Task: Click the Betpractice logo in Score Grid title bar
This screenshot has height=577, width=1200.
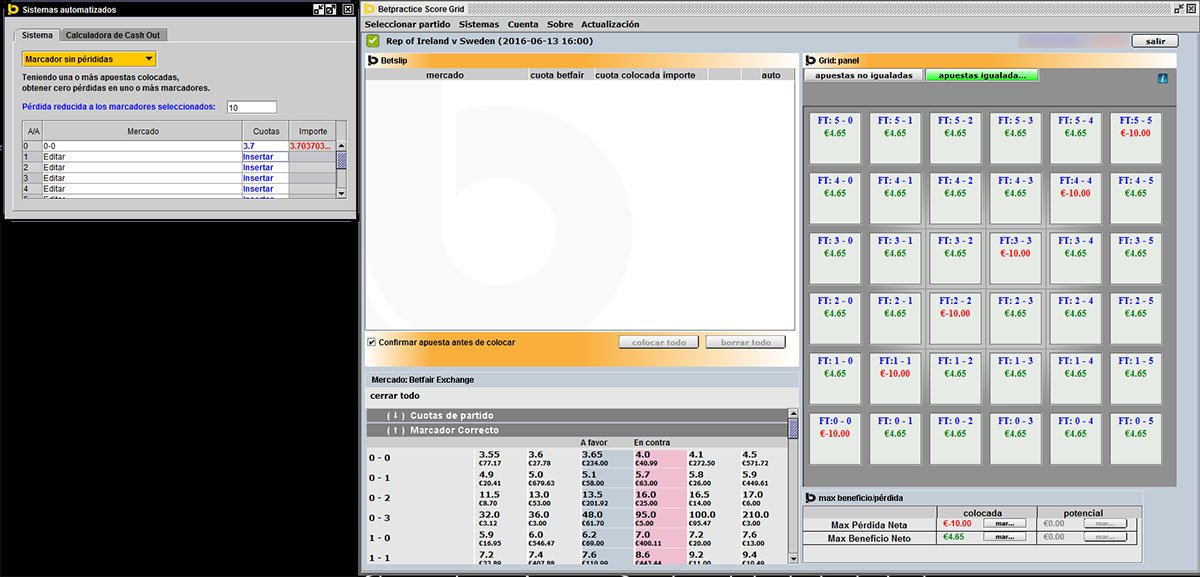Action: [x=369, y=8]
